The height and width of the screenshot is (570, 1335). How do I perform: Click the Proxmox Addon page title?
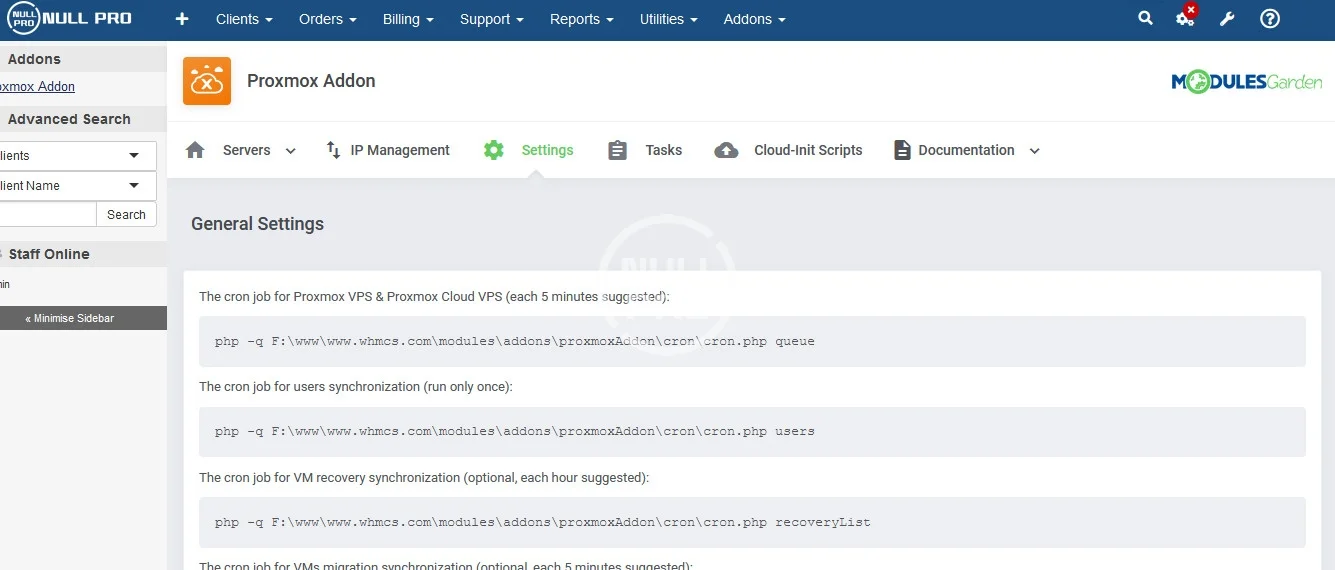click(311, 81)
